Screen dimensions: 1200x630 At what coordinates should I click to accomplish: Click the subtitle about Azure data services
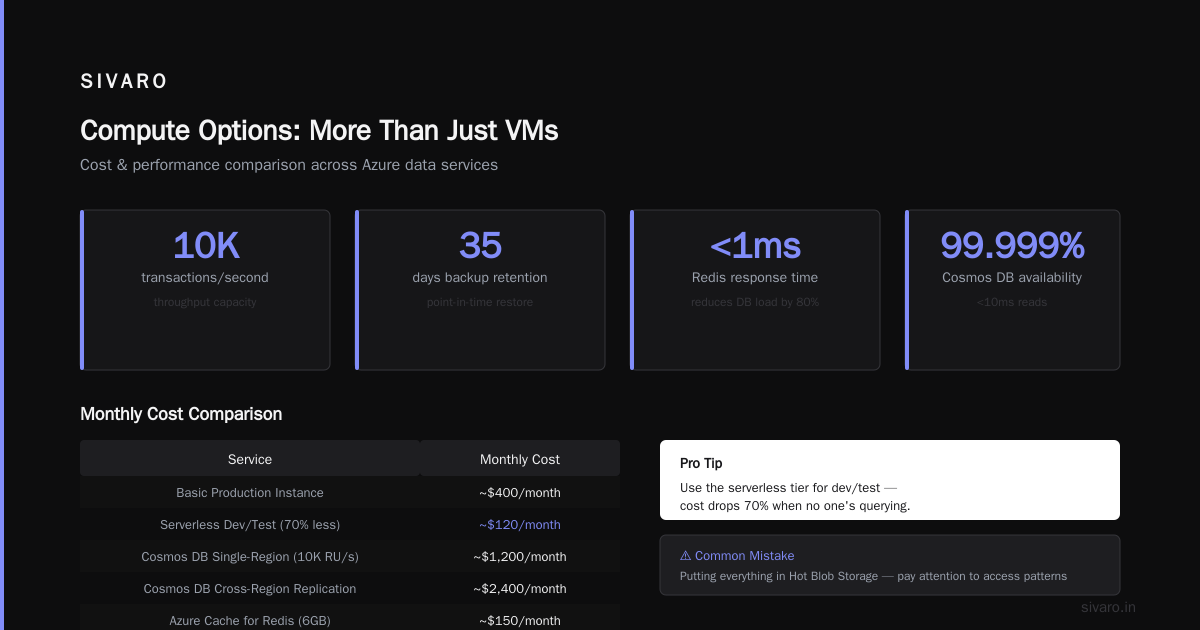[289, 165]
